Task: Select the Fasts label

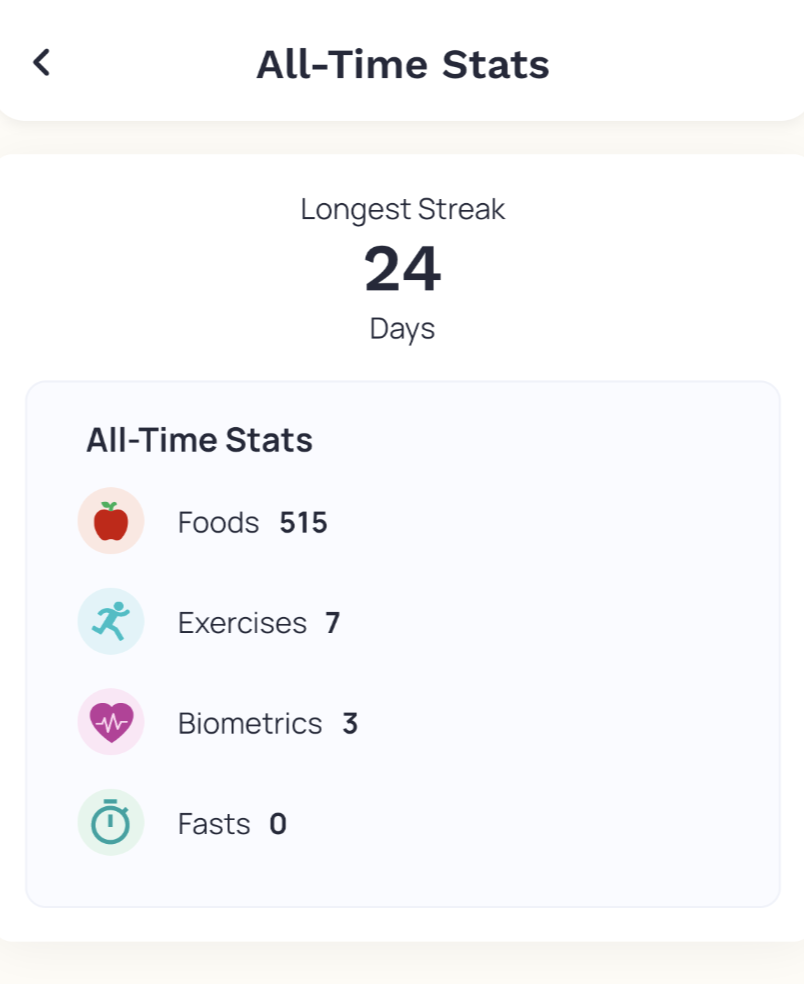Action: coord(214,823)
